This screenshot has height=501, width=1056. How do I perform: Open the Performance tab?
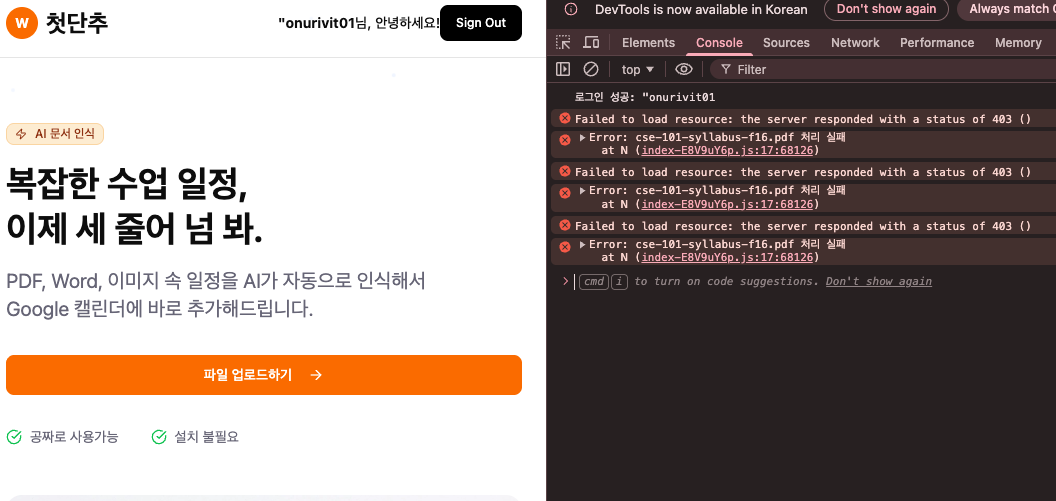[937, 42]
